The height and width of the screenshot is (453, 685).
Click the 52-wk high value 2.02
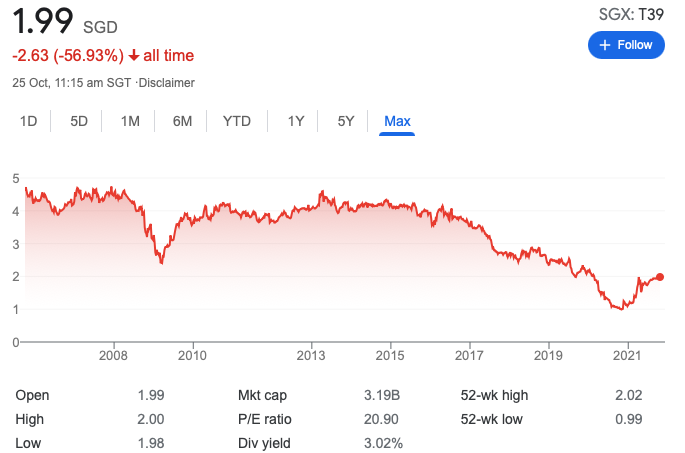(628, 395)
